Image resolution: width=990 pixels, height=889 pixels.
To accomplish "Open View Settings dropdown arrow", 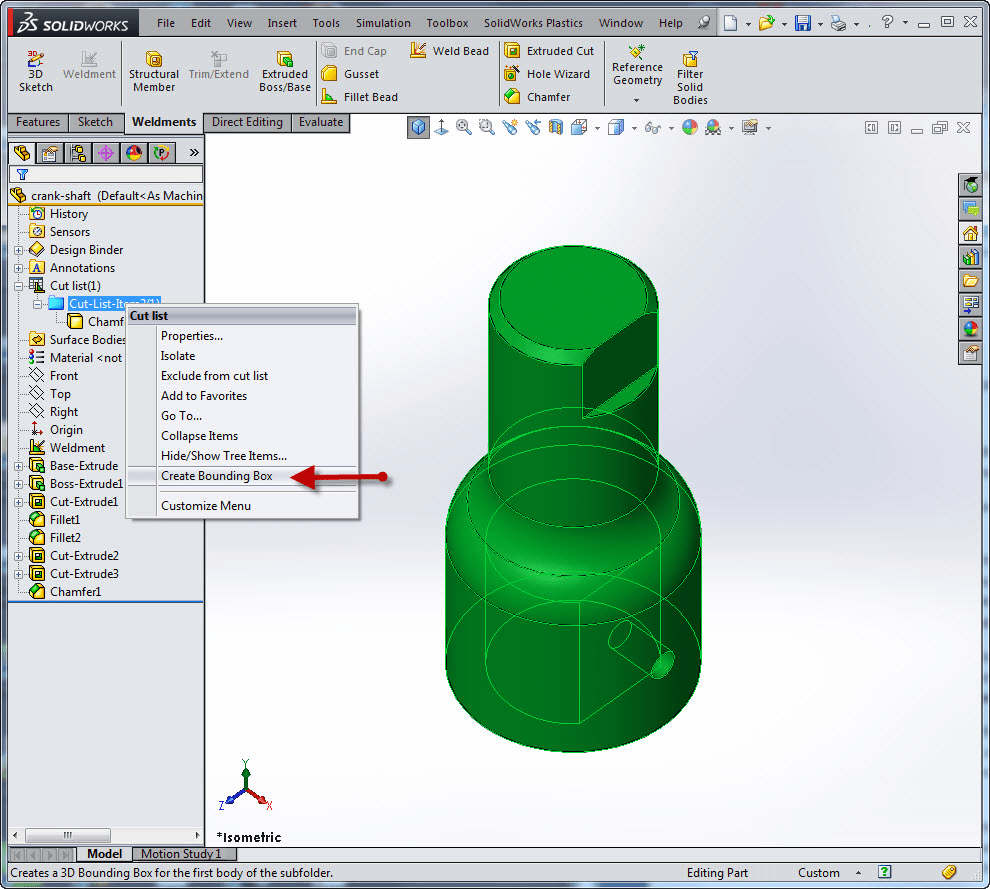I will (768, 128).
